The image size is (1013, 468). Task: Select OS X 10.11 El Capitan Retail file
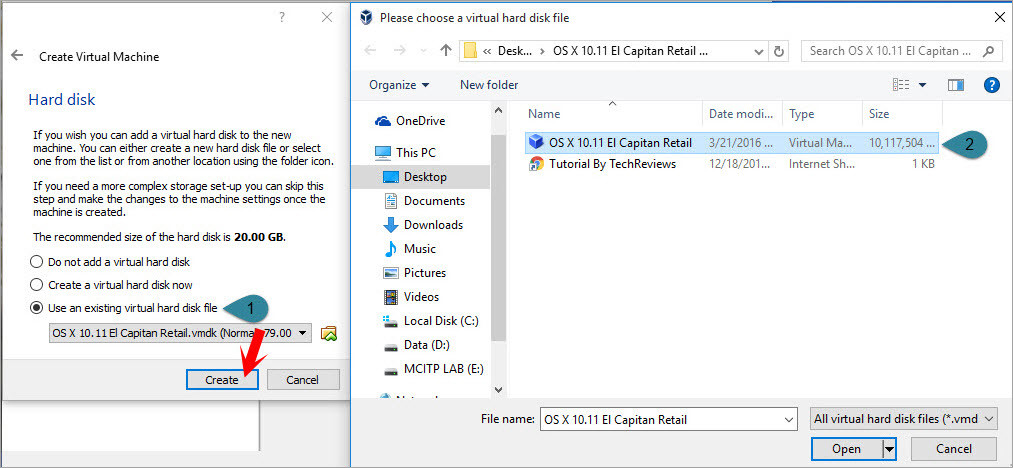click(733, 143)
